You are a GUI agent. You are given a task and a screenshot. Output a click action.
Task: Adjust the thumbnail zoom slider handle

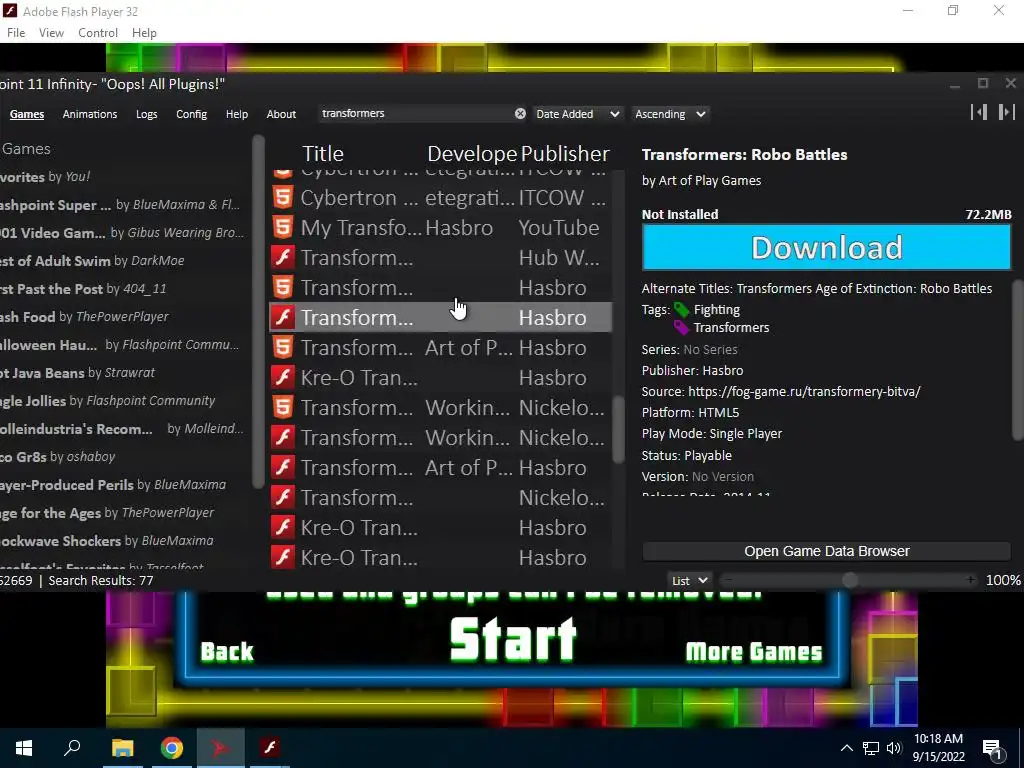pos(850,580)
